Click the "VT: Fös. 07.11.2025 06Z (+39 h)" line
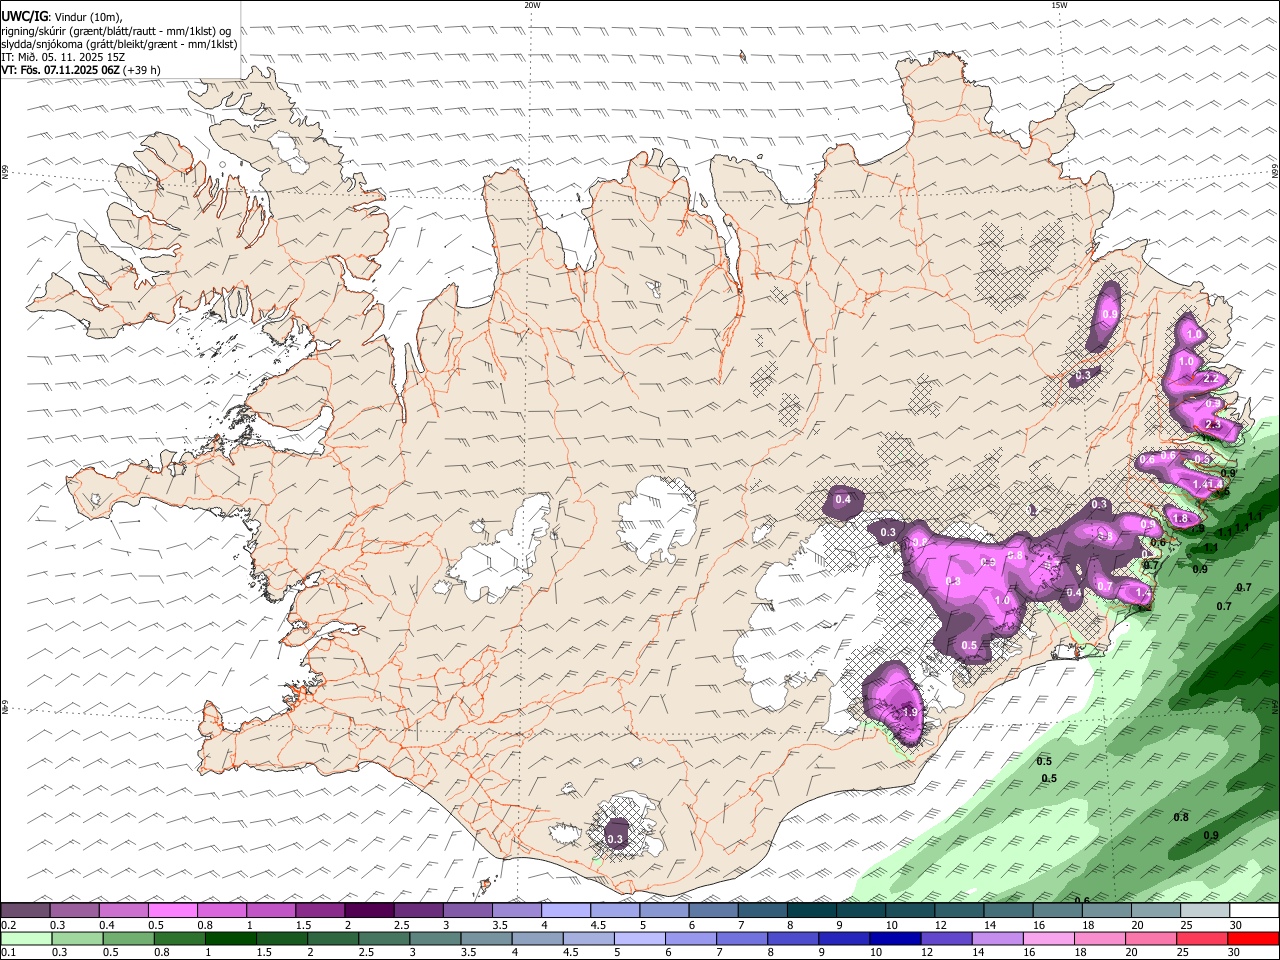The image size is (1280, 960). 81,70
